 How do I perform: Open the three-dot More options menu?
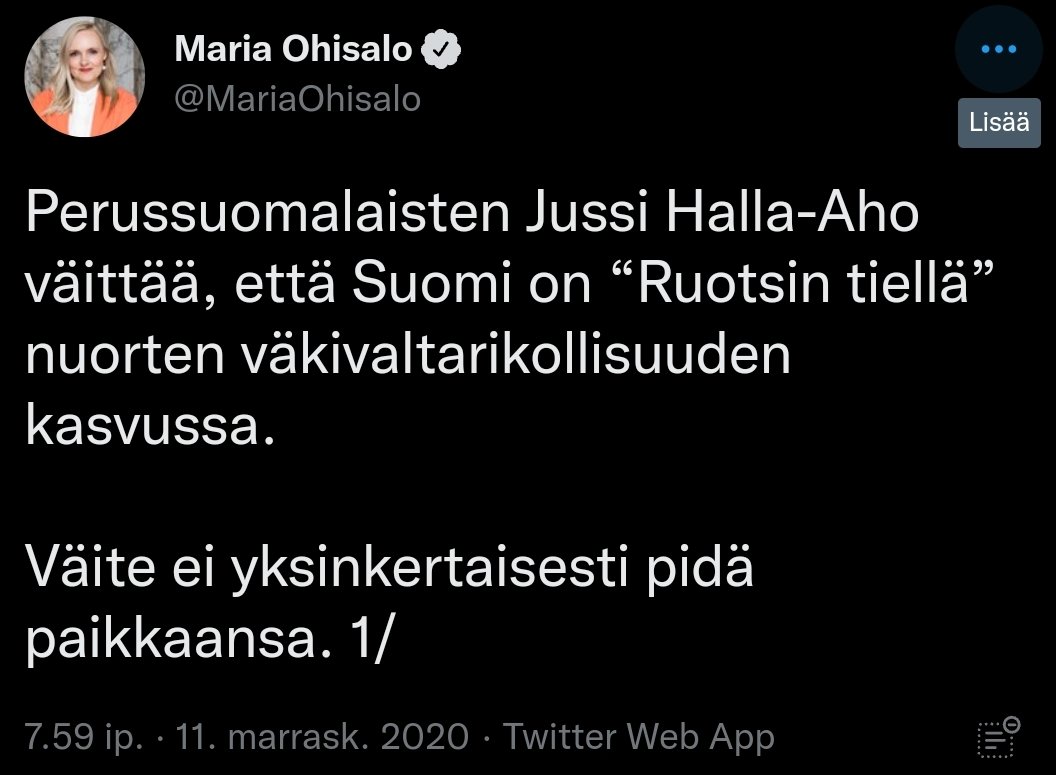point(999,48)
